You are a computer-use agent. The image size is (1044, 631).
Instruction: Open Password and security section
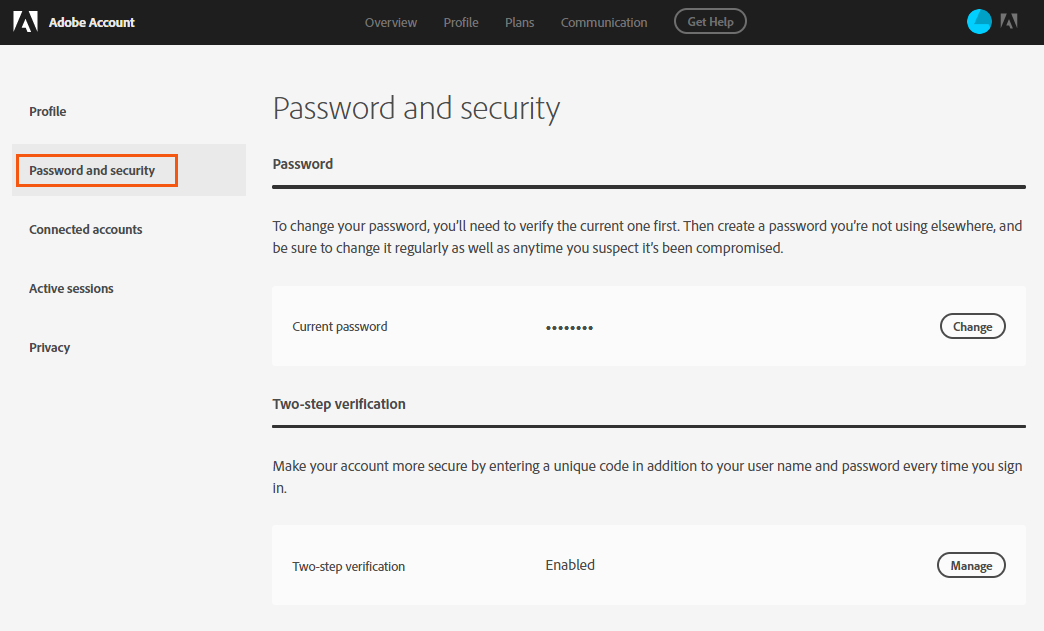tap(93, 170)
